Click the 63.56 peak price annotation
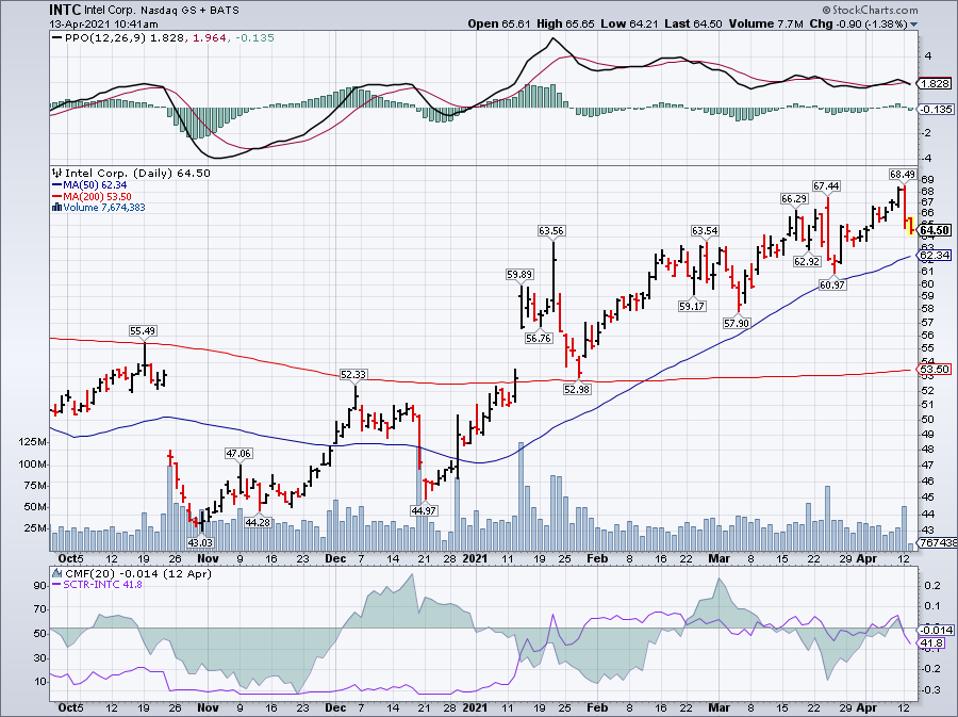Viewport: 958px width, 717px height. click(551, 230)
